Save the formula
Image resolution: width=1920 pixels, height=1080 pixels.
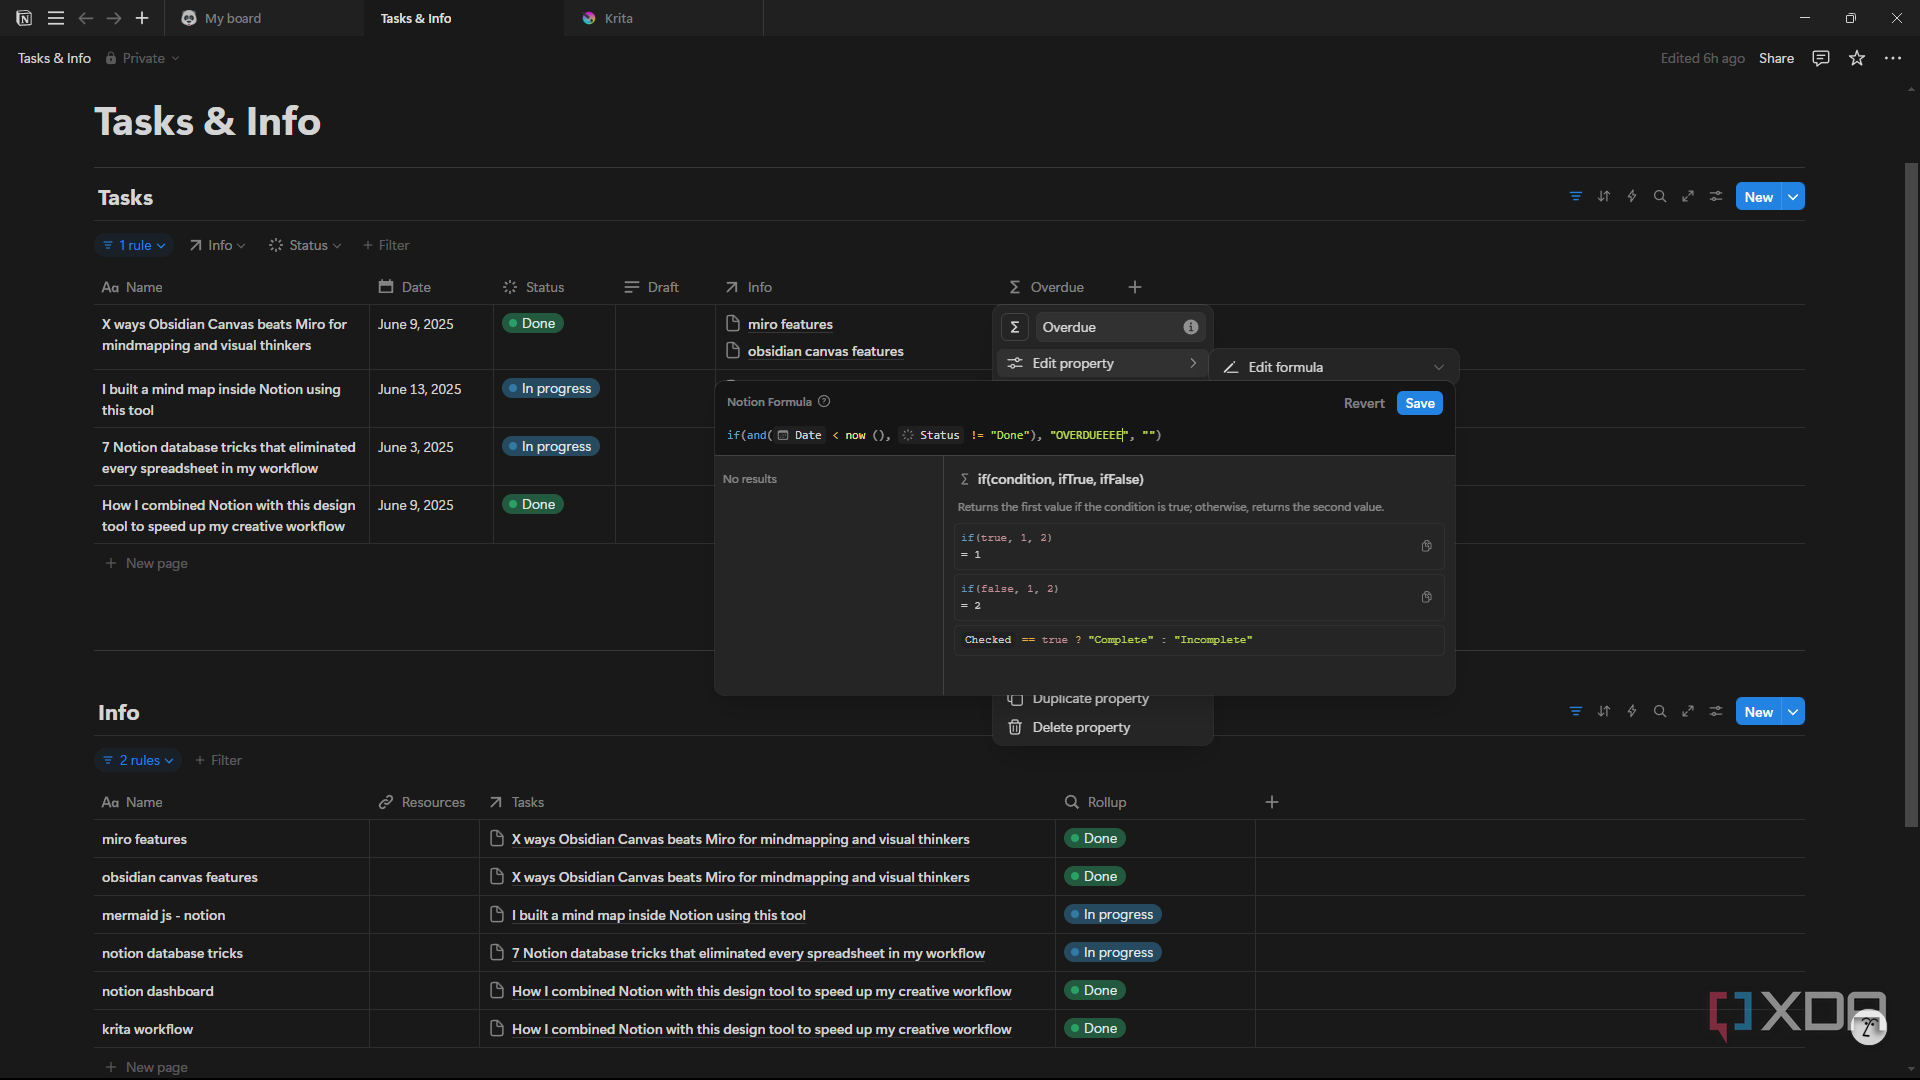pyautogui.click(x=1420, y=403)
